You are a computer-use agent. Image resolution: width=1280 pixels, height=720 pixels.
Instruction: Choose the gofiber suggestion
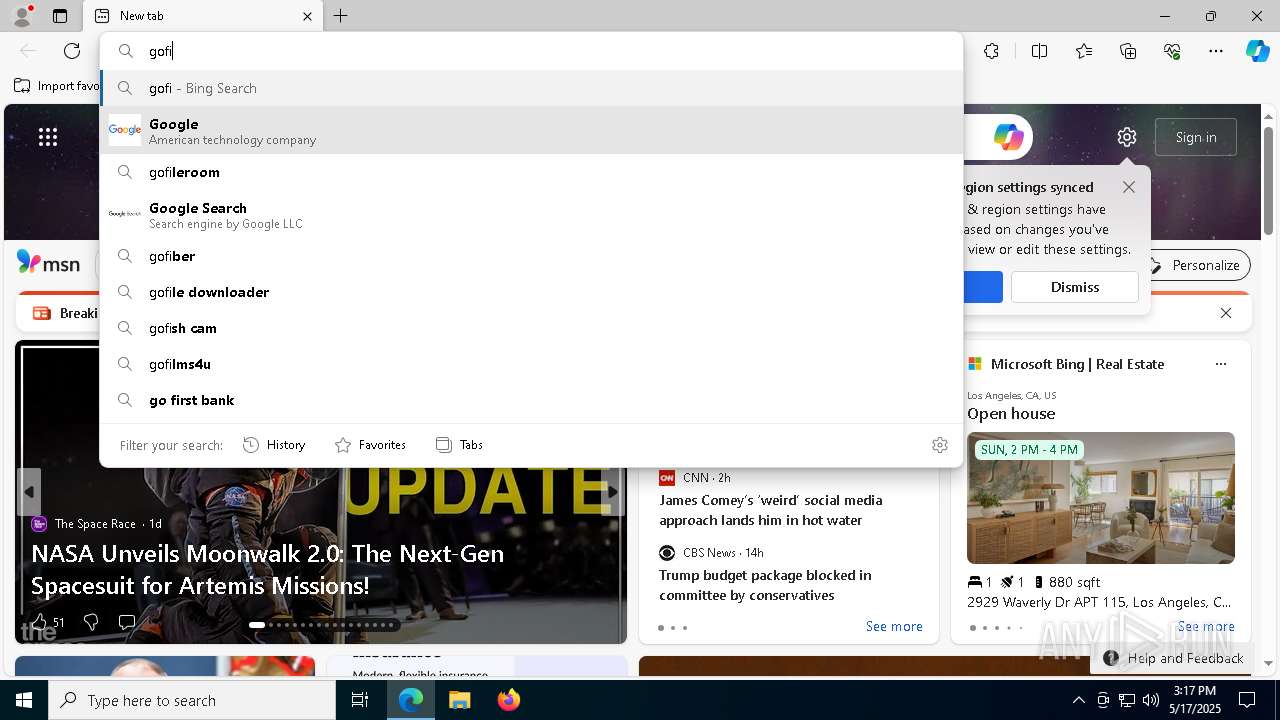point(532,256)
